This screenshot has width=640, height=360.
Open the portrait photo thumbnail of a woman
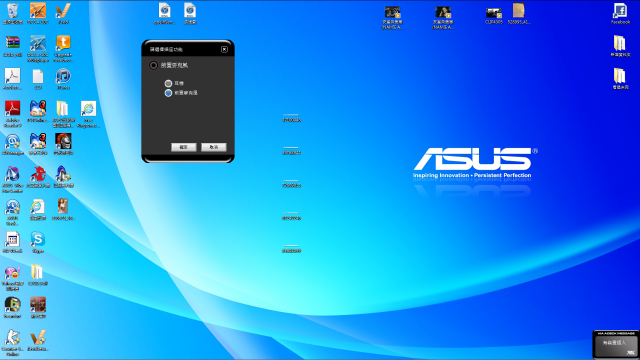(x=63, y=207)
